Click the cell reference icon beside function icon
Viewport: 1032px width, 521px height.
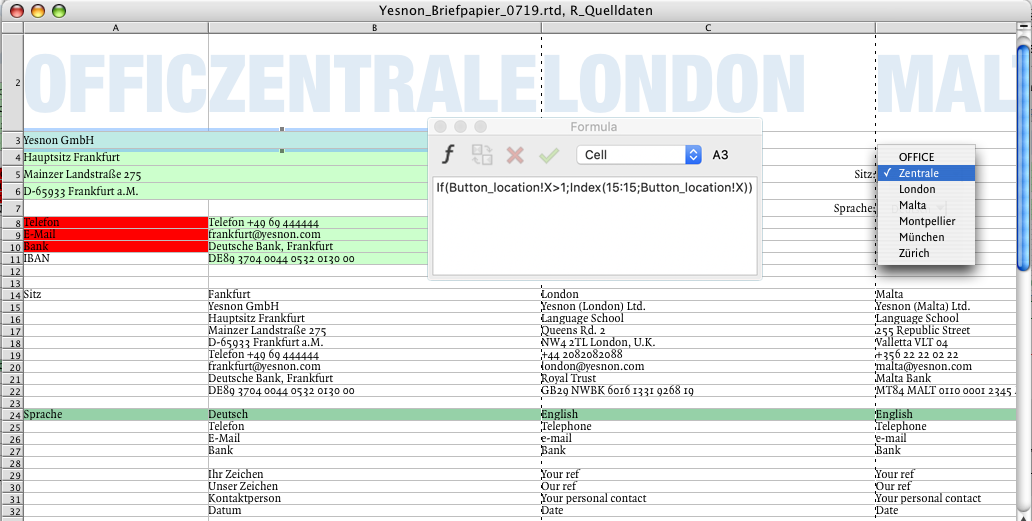(x=482, y=155)
